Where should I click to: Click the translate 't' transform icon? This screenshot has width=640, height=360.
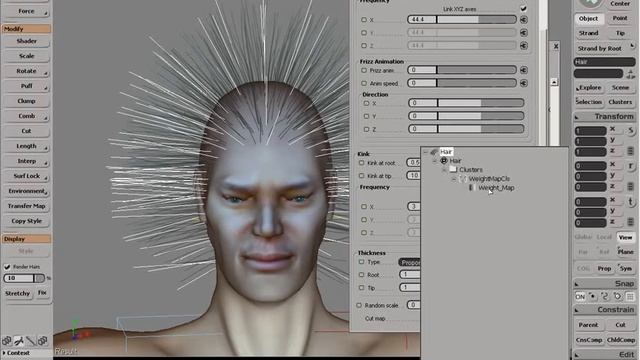point(631,201)
